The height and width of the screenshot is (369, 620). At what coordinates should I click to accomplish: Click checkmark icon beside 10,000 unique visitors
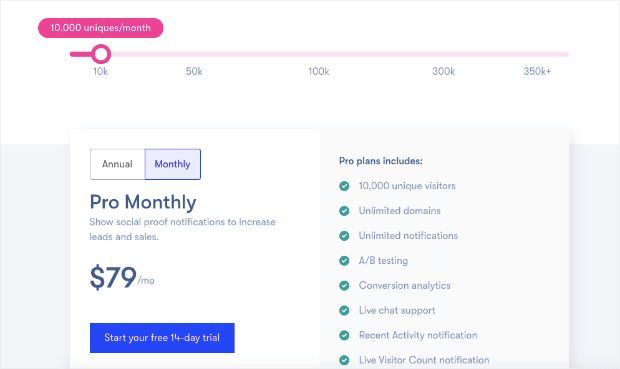[344, 186]
